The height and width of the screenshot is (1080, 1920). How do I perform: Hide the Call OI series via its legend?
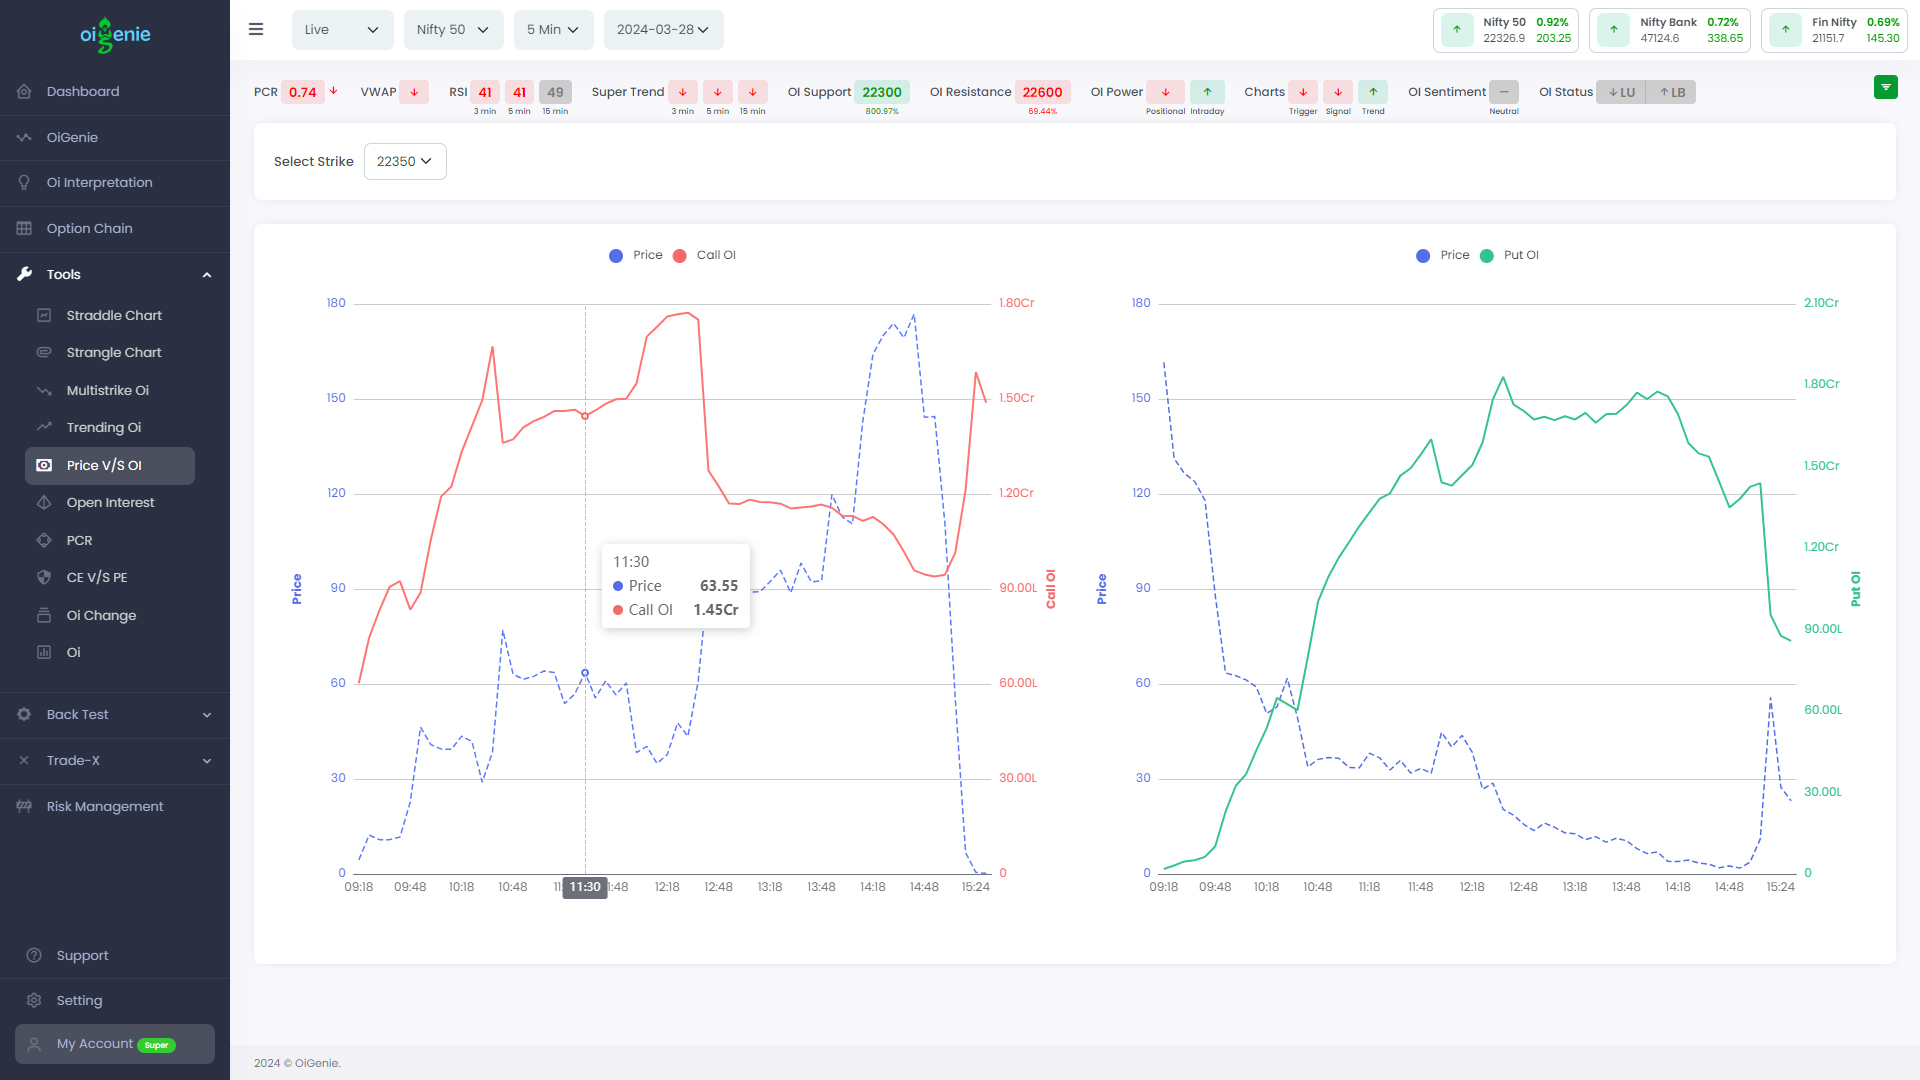click(x=704, y=255)
